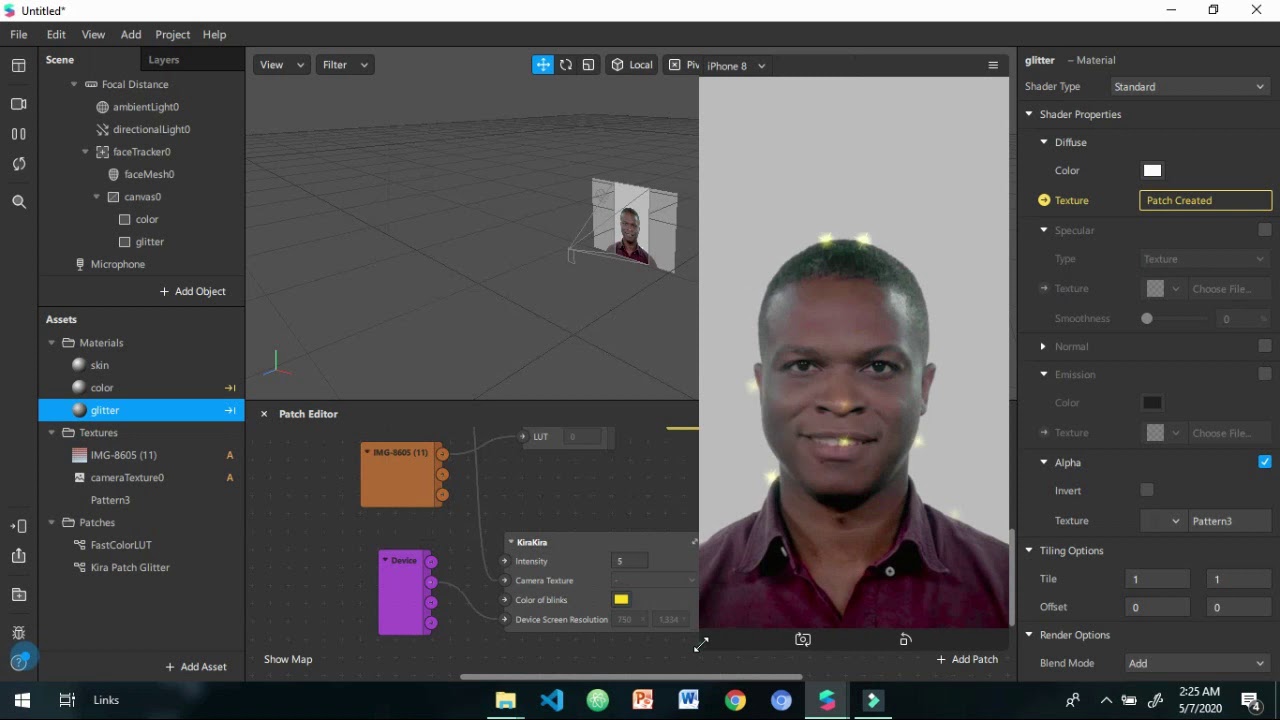Click the Patch Created texture field

[1206, 201]
